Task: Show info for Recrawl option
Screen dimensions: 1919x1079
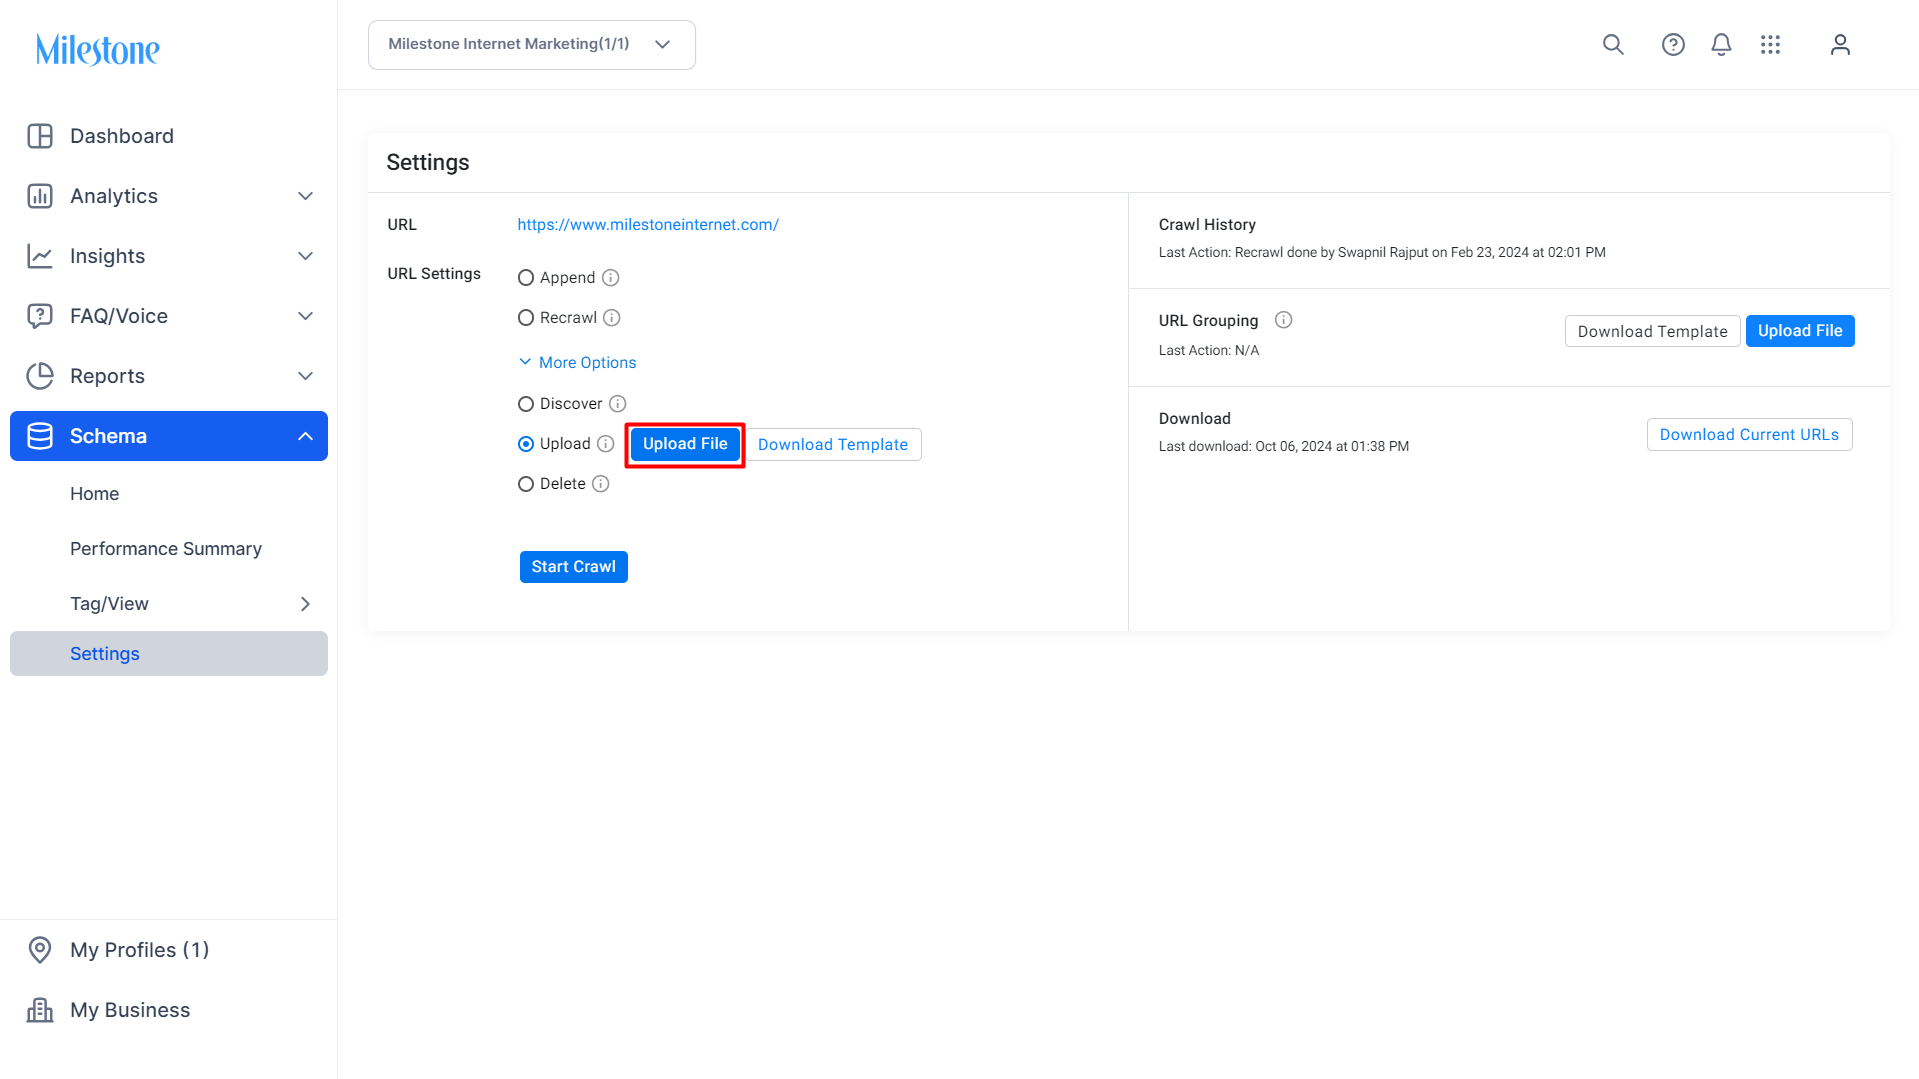Action: point(612,318)
